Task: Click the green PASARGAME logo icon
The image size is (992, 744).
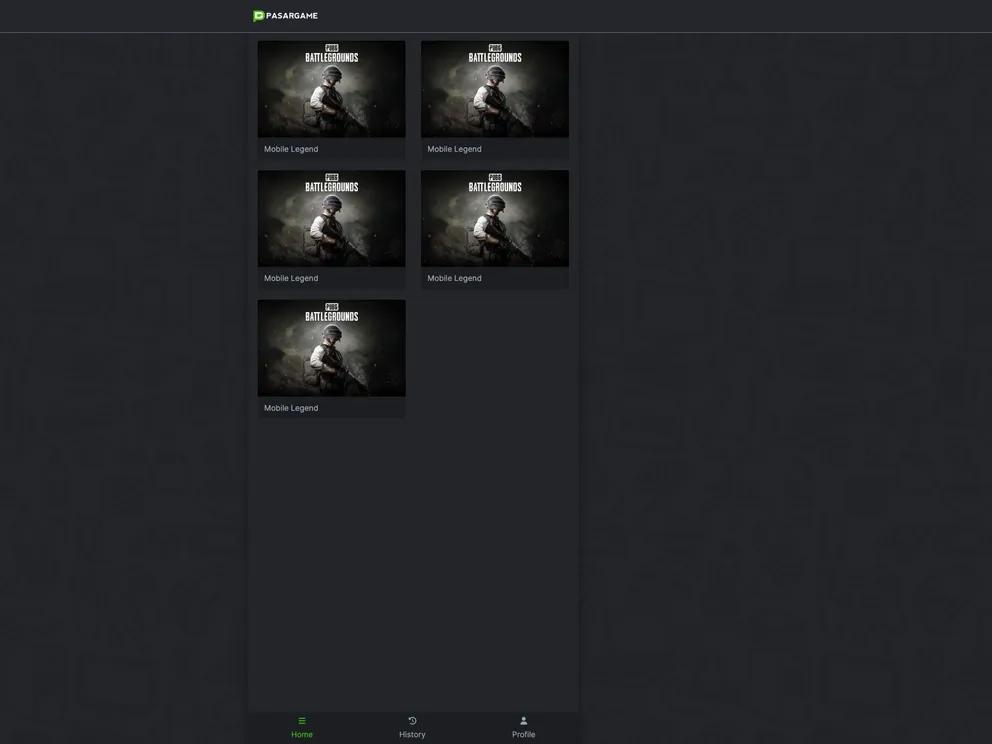Action: pyautogui.click(x=257, y=14)
